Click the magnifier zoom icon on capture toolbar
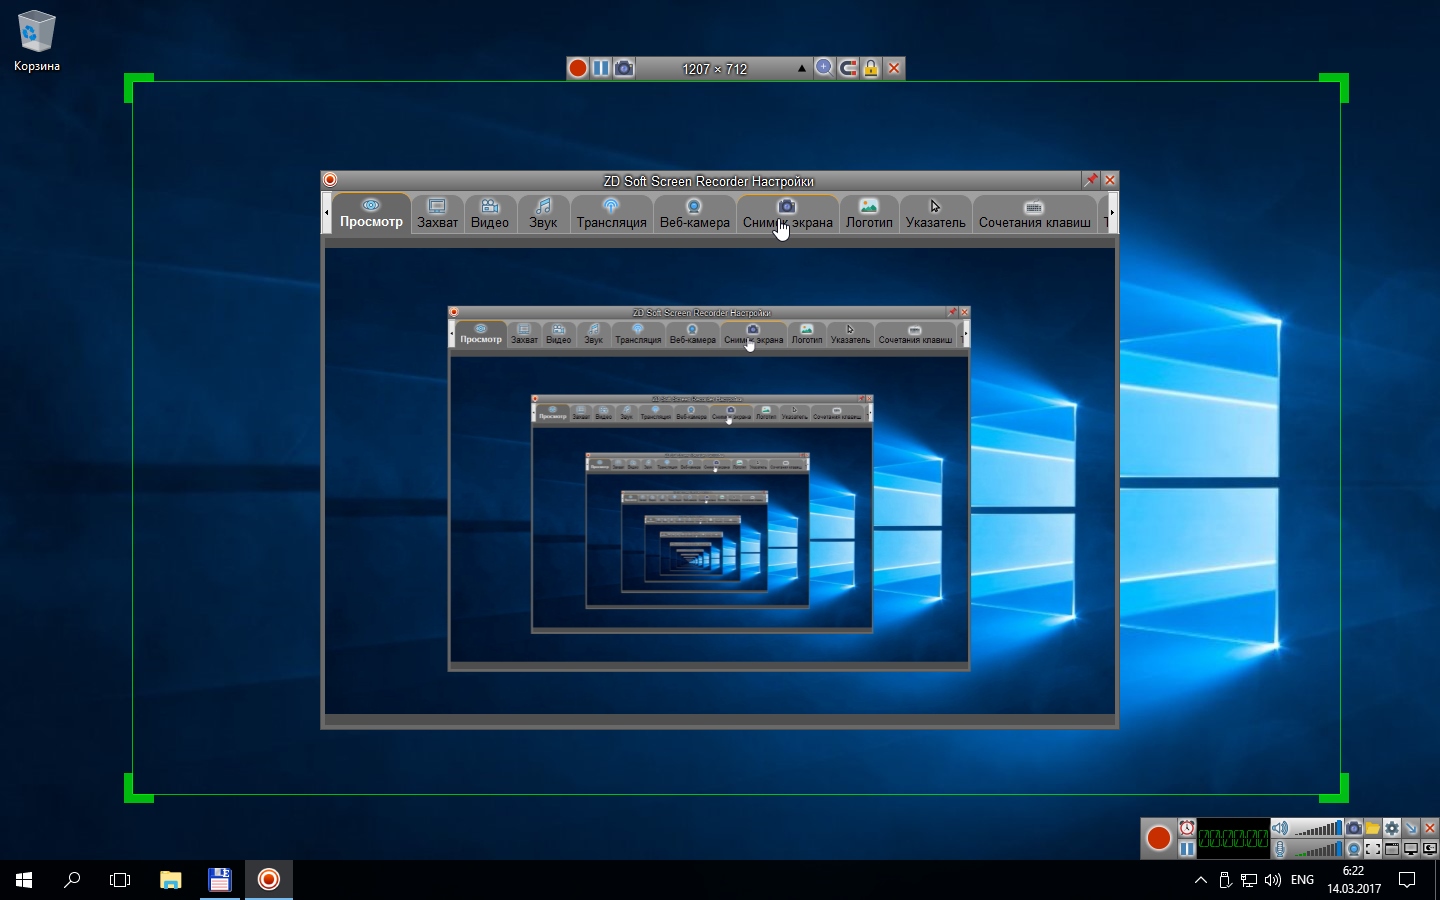The image size is (1440, 900). pyautogui.click(x=824, y=68)
